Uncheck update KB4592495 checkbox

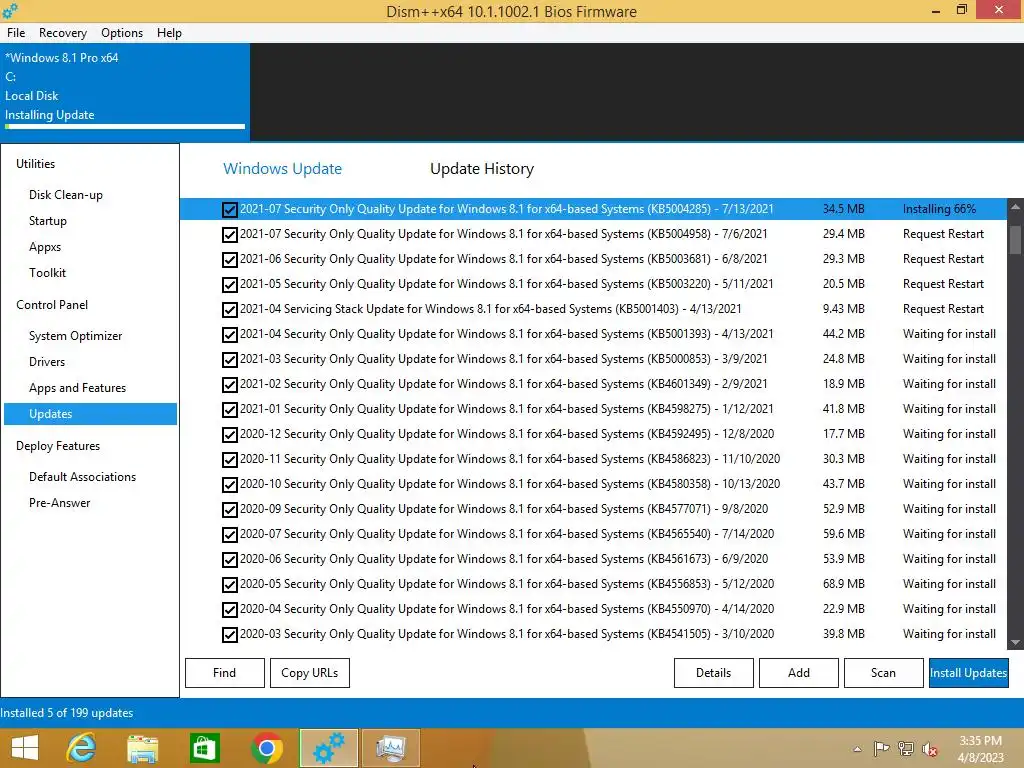point(229,435)
